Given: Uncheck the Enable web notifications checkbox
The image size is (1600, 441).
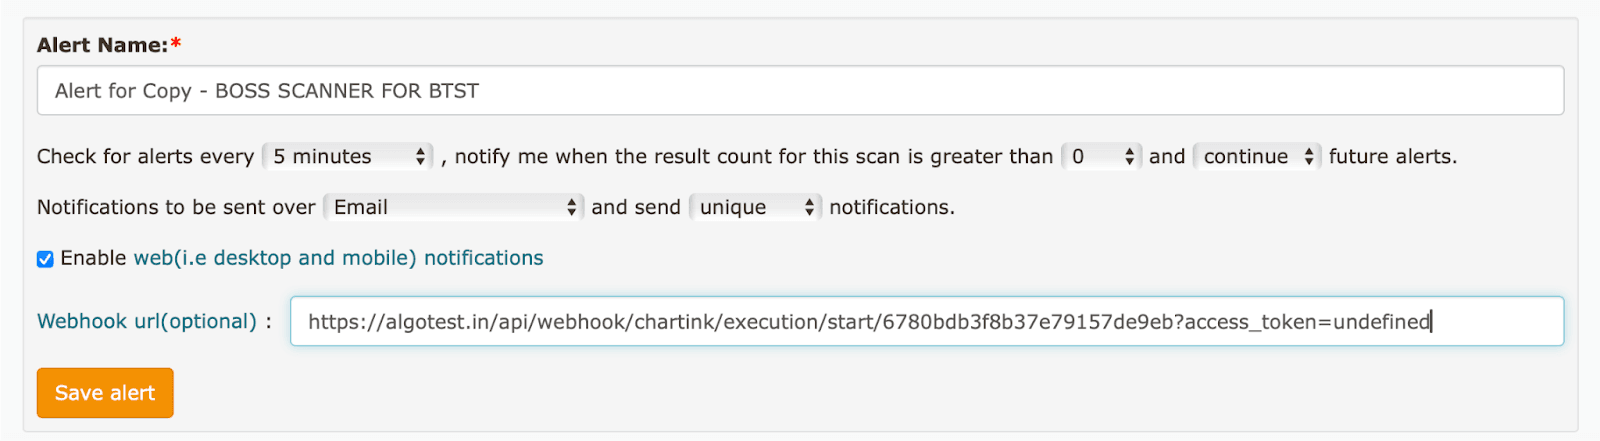Looking at the screenshot, I should click(45, 259).
